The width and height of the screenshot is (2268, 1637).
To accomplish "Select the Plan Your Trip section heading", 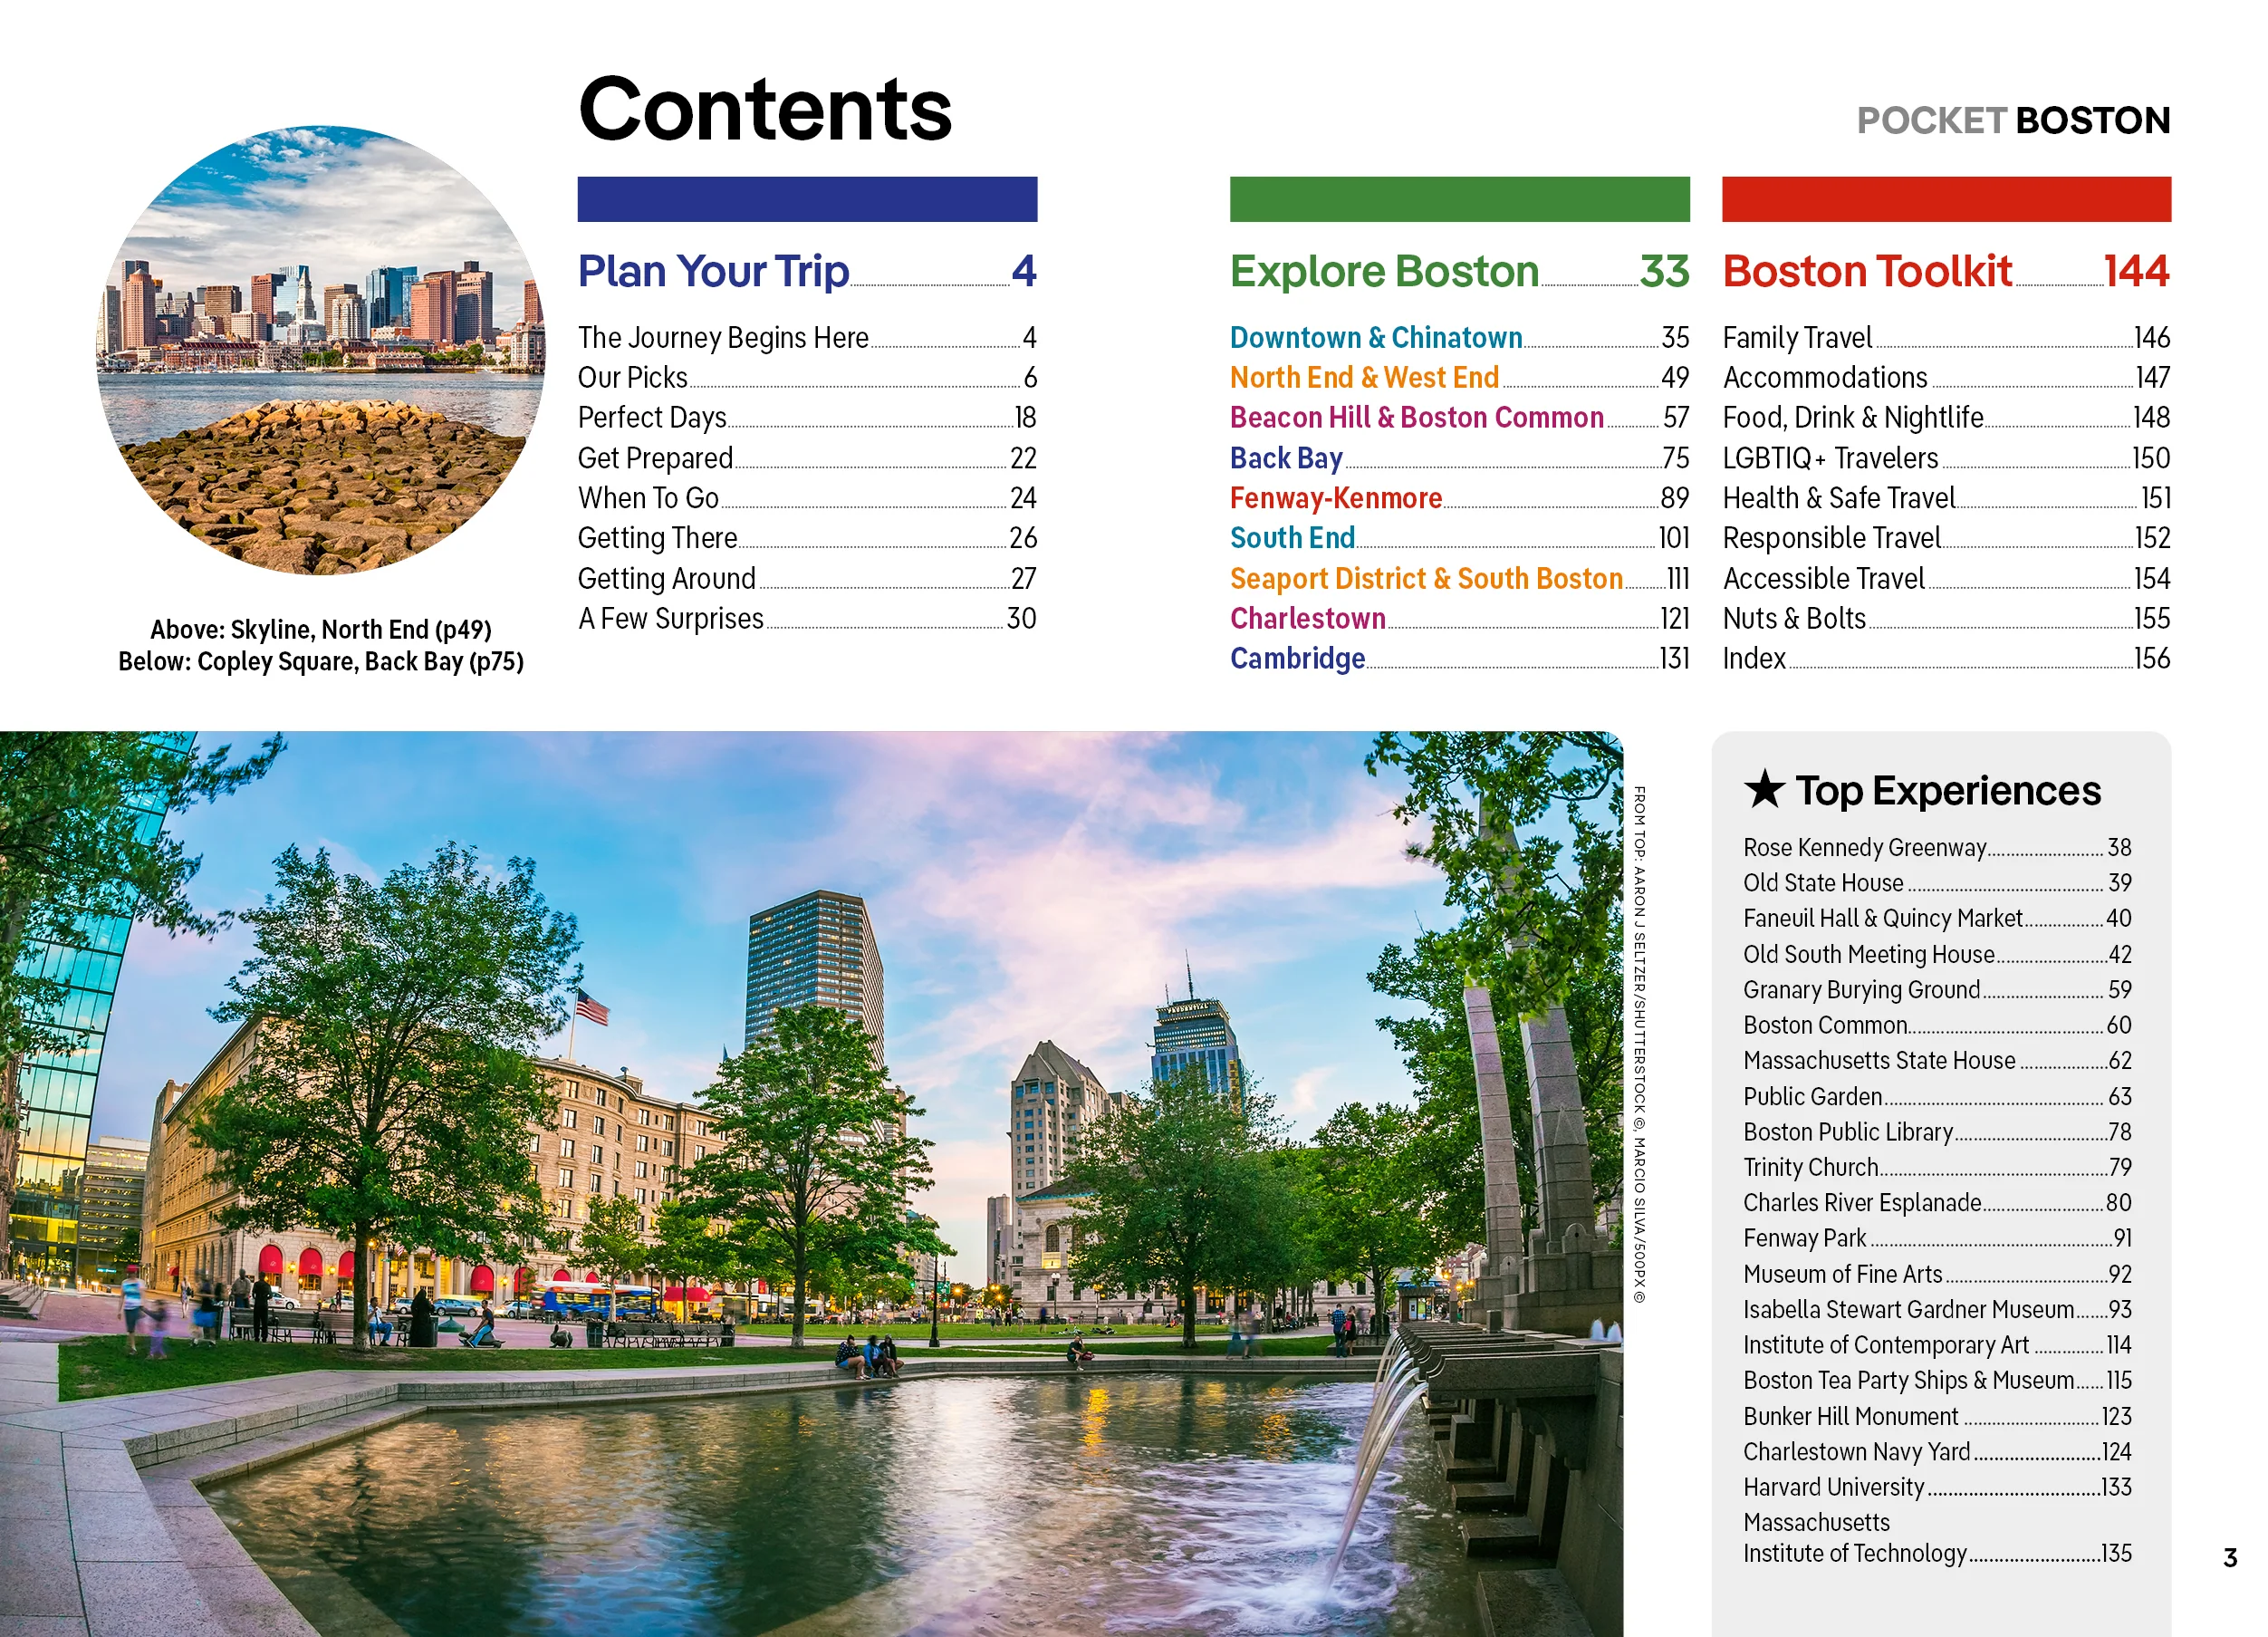I will pyautogui.click(x=713, y=272).
